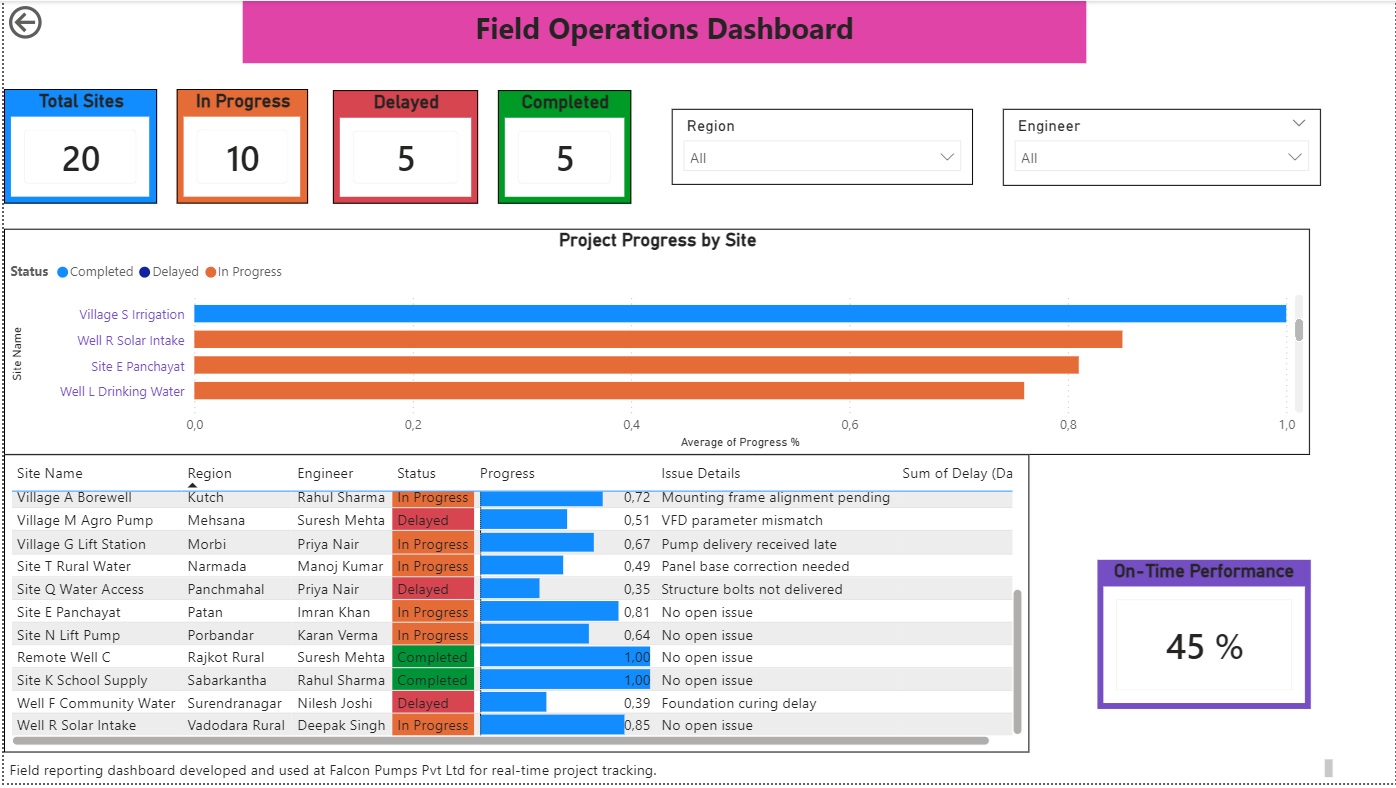
Task: Click Completed status for Remote Well C
Action: click(433, 657)
